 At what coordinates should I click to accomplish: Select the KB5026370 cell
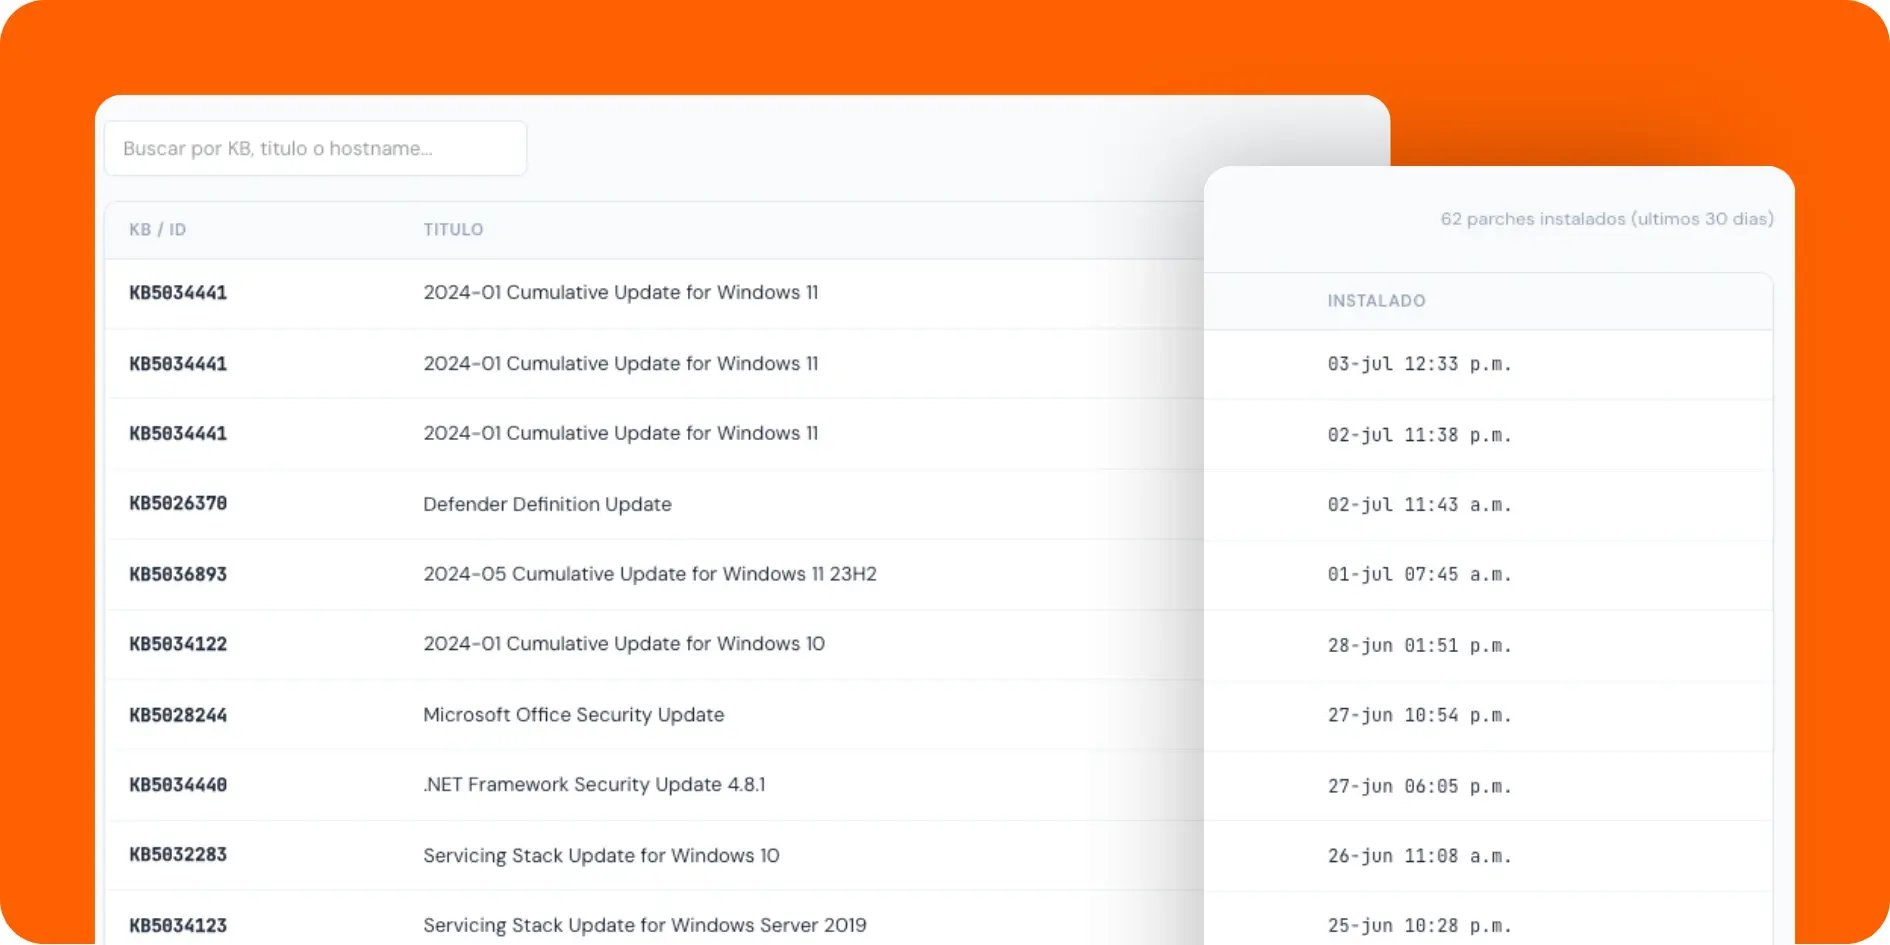pyautogui.click(x=178, y=503)
